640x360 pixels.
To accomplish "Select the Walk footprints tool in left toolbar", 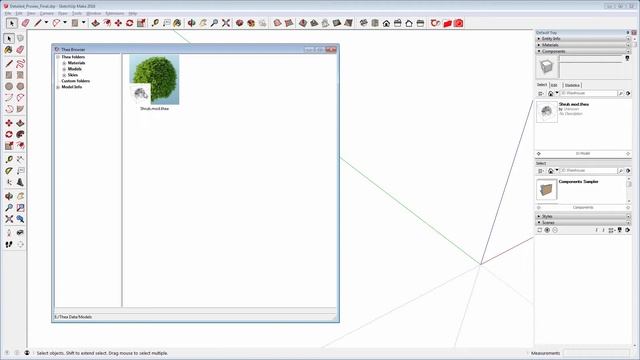I will tap(9, 244).
